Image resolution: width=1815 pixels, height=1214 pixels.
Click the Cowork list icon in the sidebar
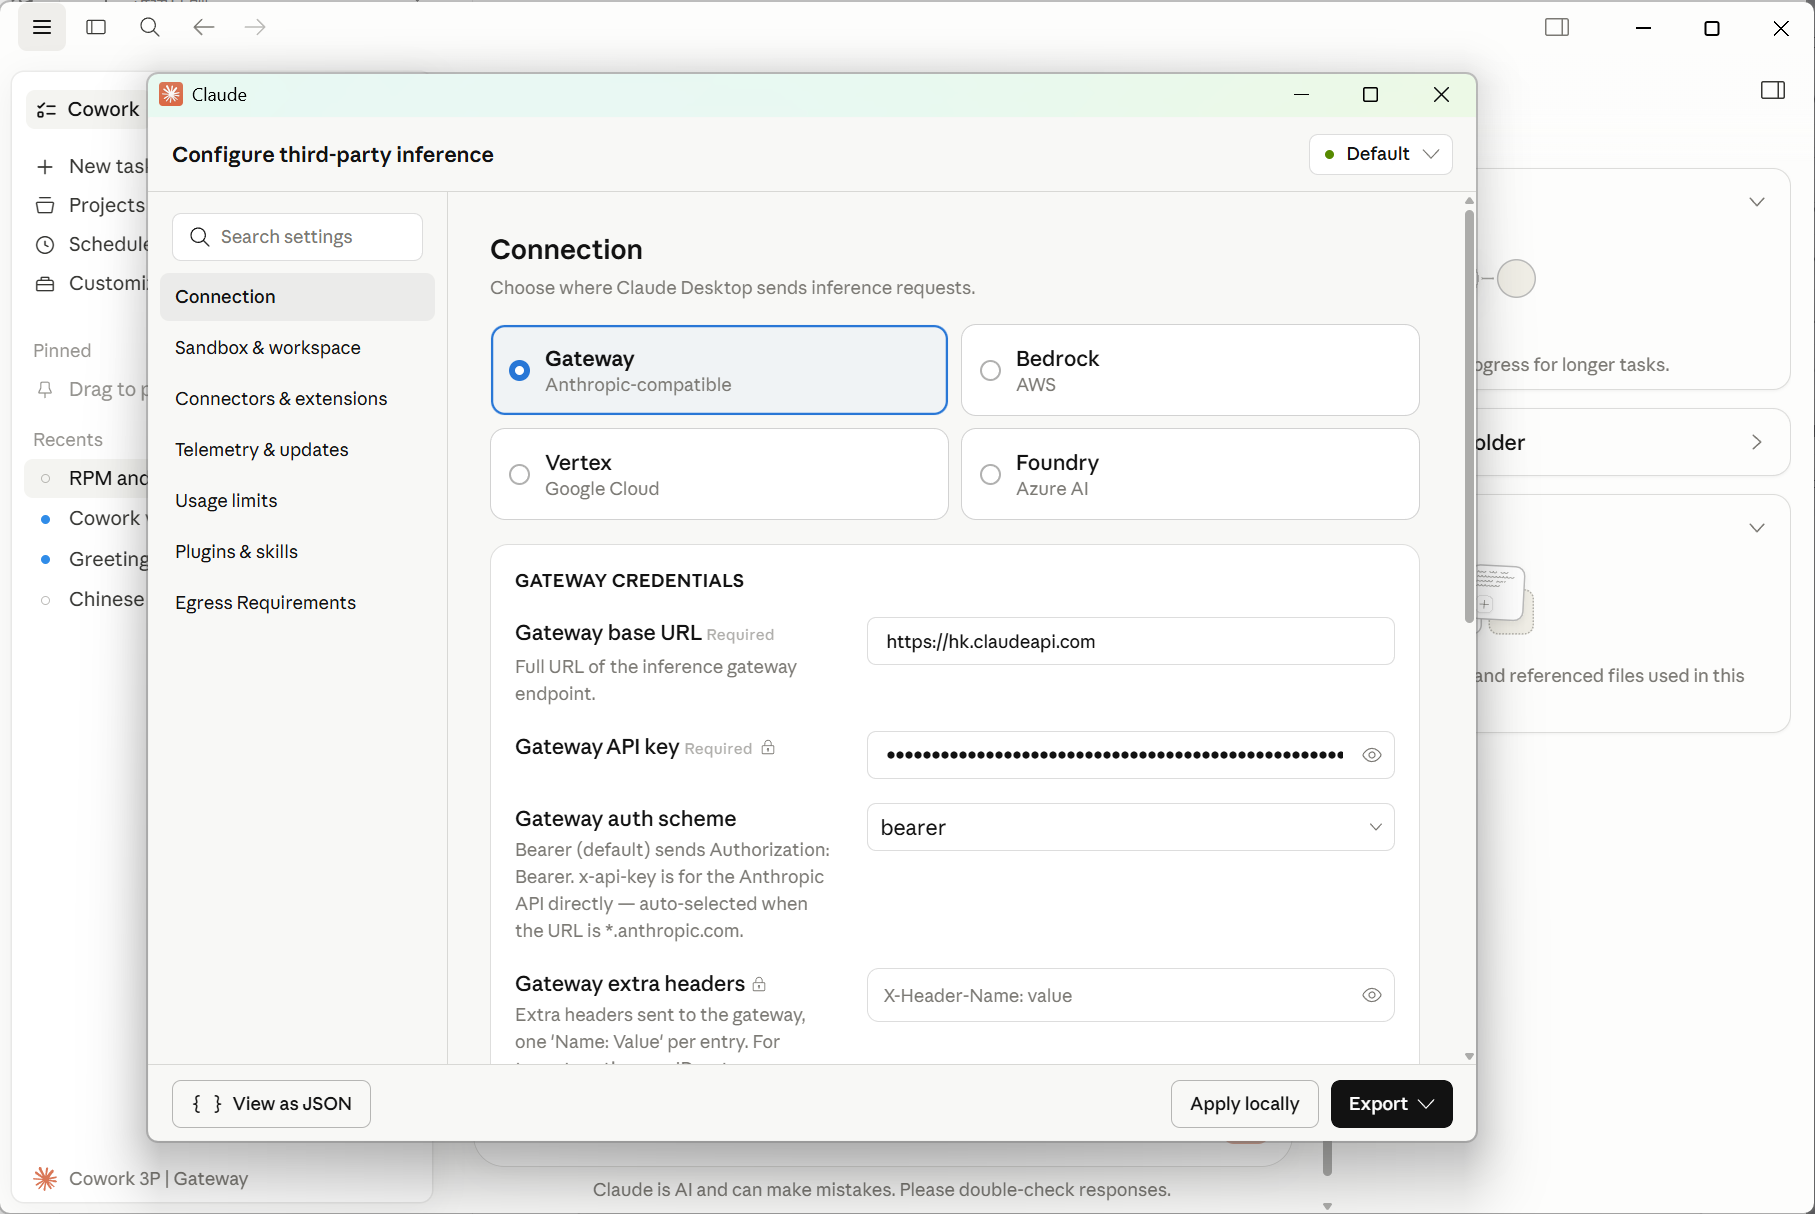tap(46, 110)
